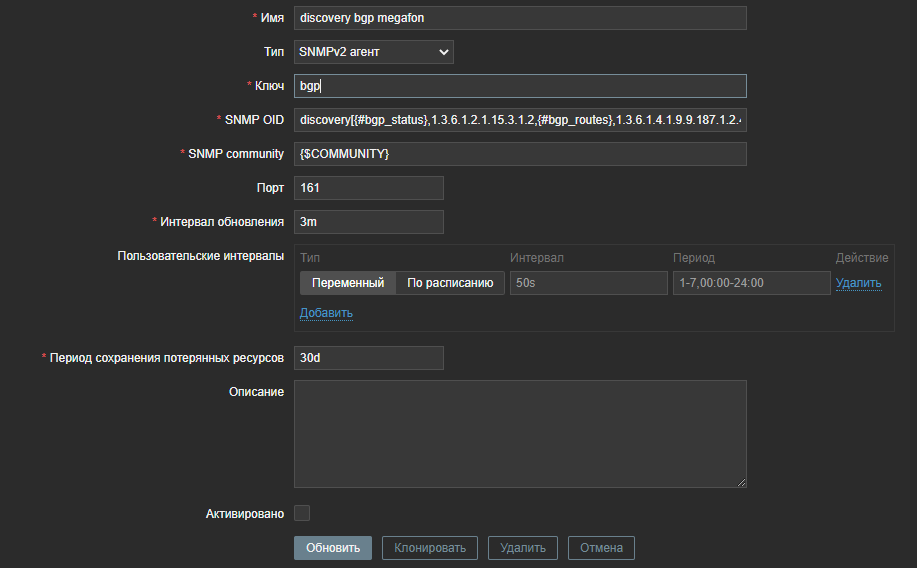Select the Порт field with 161
The height and width of the screenshot is (568, 917).
click(x=368, y=188)
